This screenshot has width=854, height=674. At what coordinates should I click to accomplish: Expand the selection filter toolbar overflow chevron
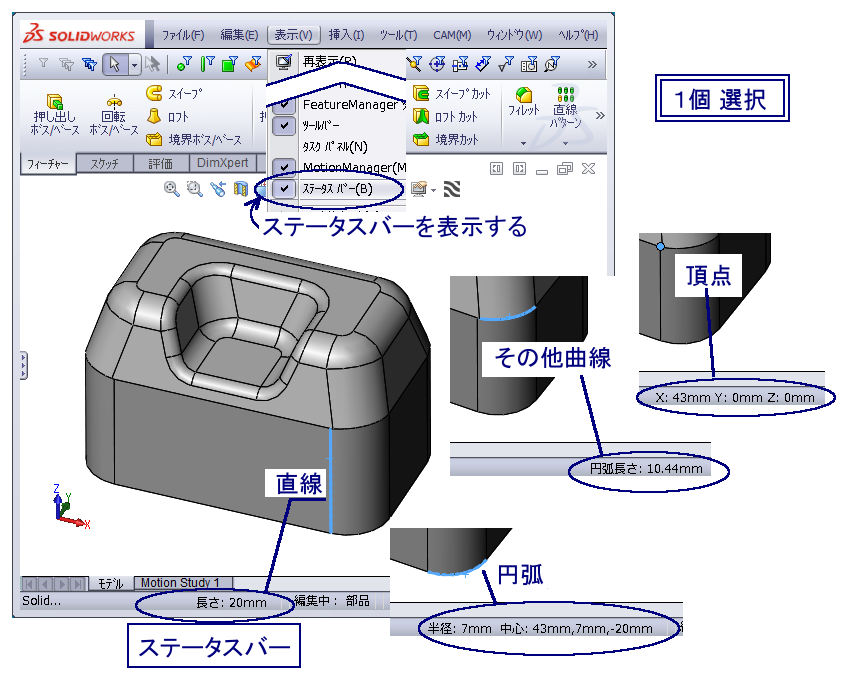[x=593, y=65]
